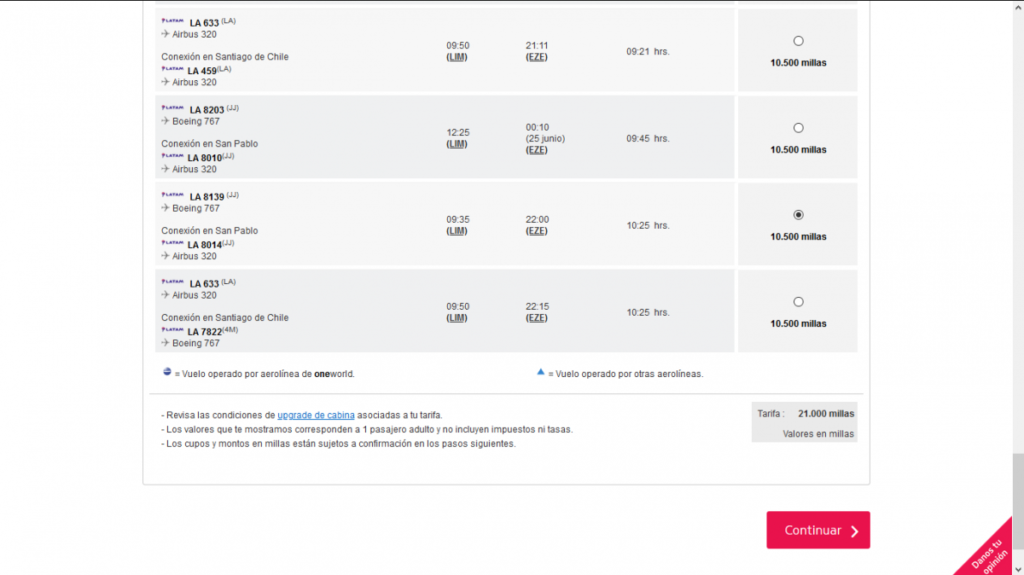Click LATAM logo next to LA 459
This screenshot has width=1024, height=575.
point(172,70)
